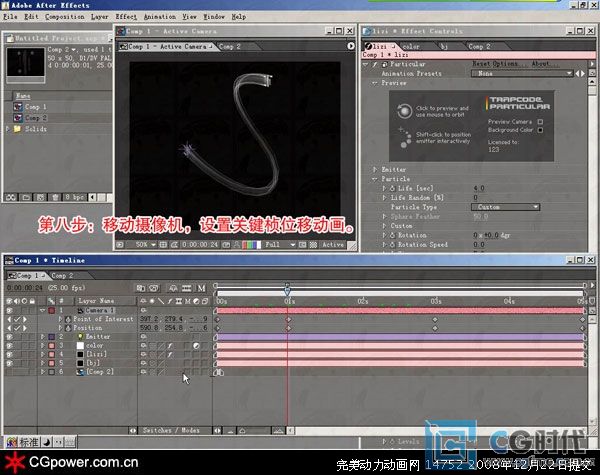Open the Animation menu
The image size is (600, 475).
(x=160, y=17)
